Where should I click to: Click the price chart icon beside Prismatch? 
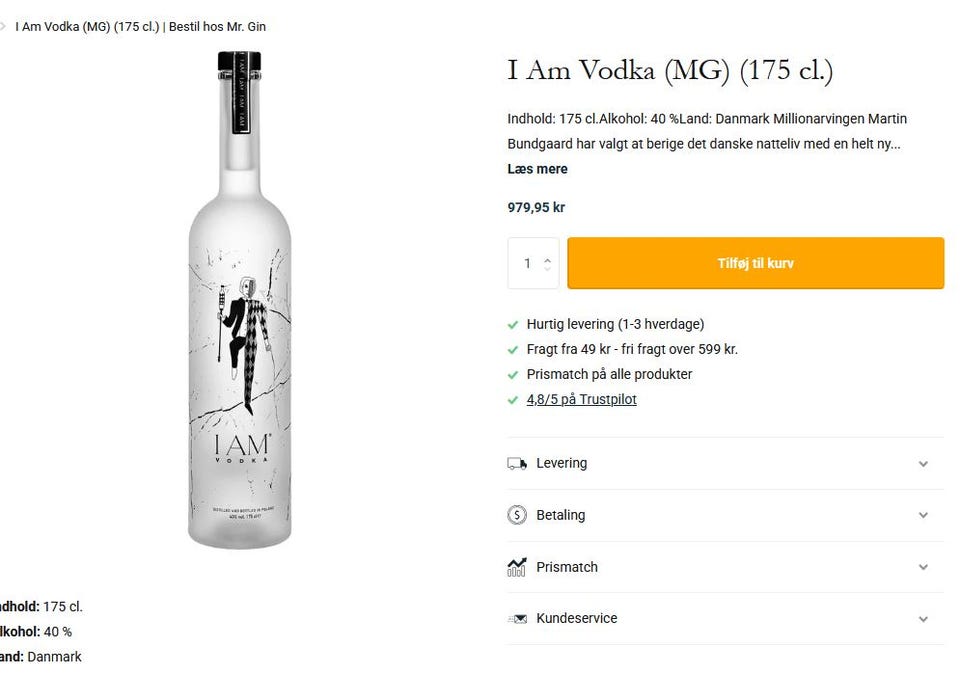tap(517, 567)
